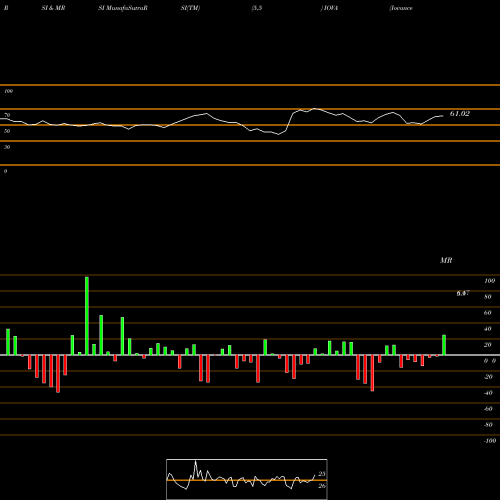
Task: Click the RSI axis label 100
Action: pyautogui.click(x=9, y=91)
